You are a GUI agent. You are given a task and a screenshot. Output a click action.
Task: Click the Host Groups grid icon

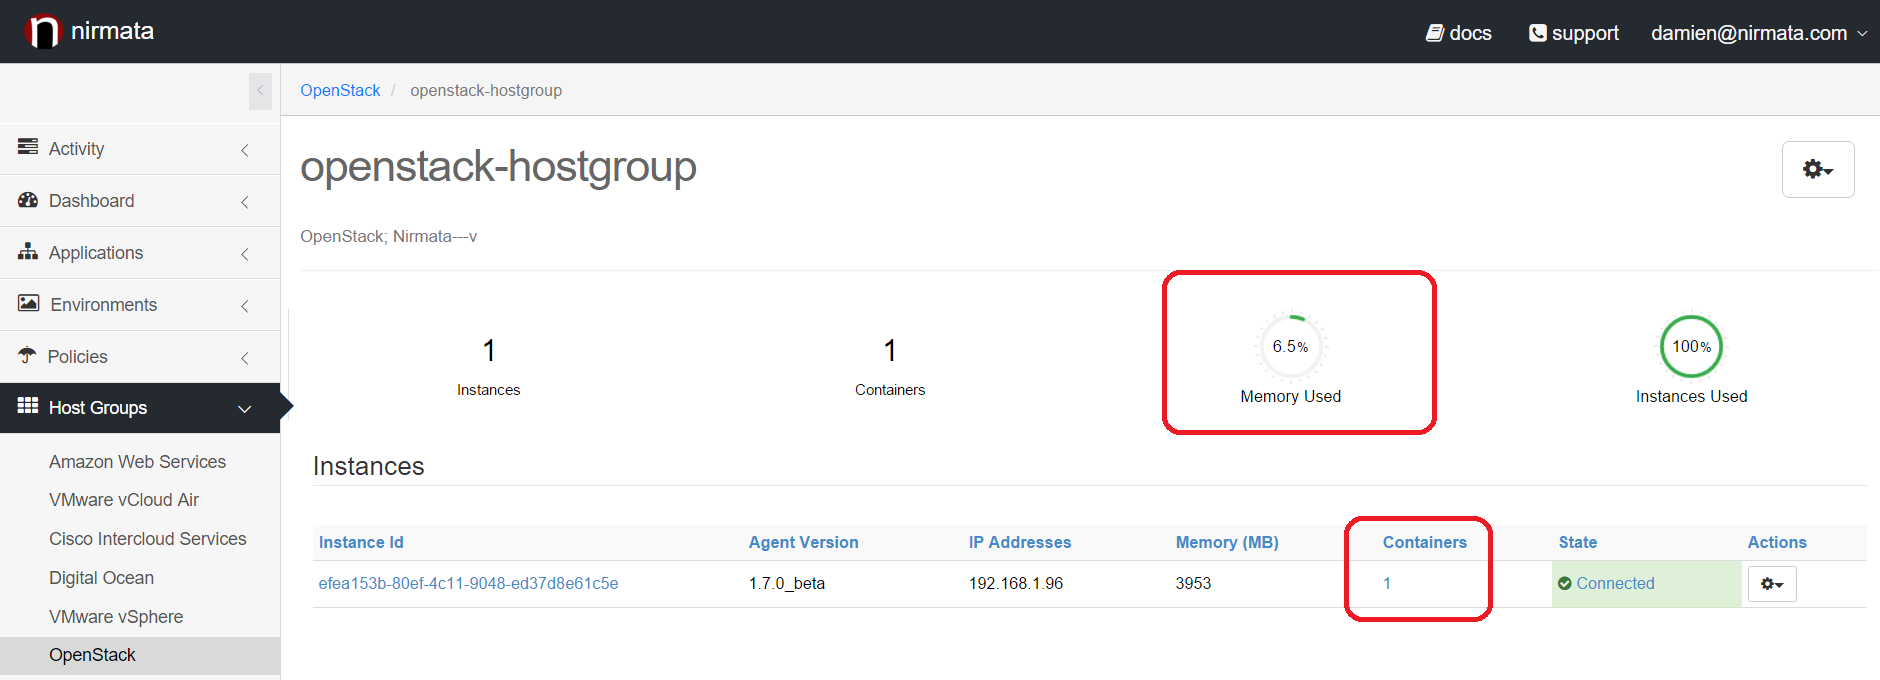click(28, 406)
